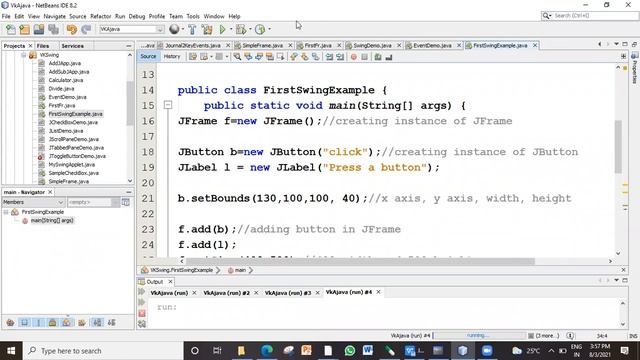Click the Debug Project toolbar icon
This screenshot has height=360, width=640.
(240, 29)
